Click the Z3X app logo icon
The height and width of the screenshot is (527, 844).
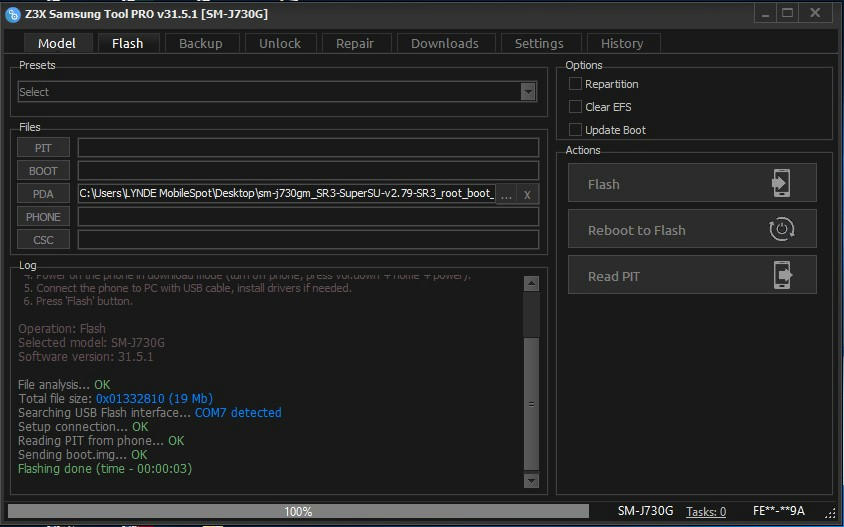coord(12,15)
